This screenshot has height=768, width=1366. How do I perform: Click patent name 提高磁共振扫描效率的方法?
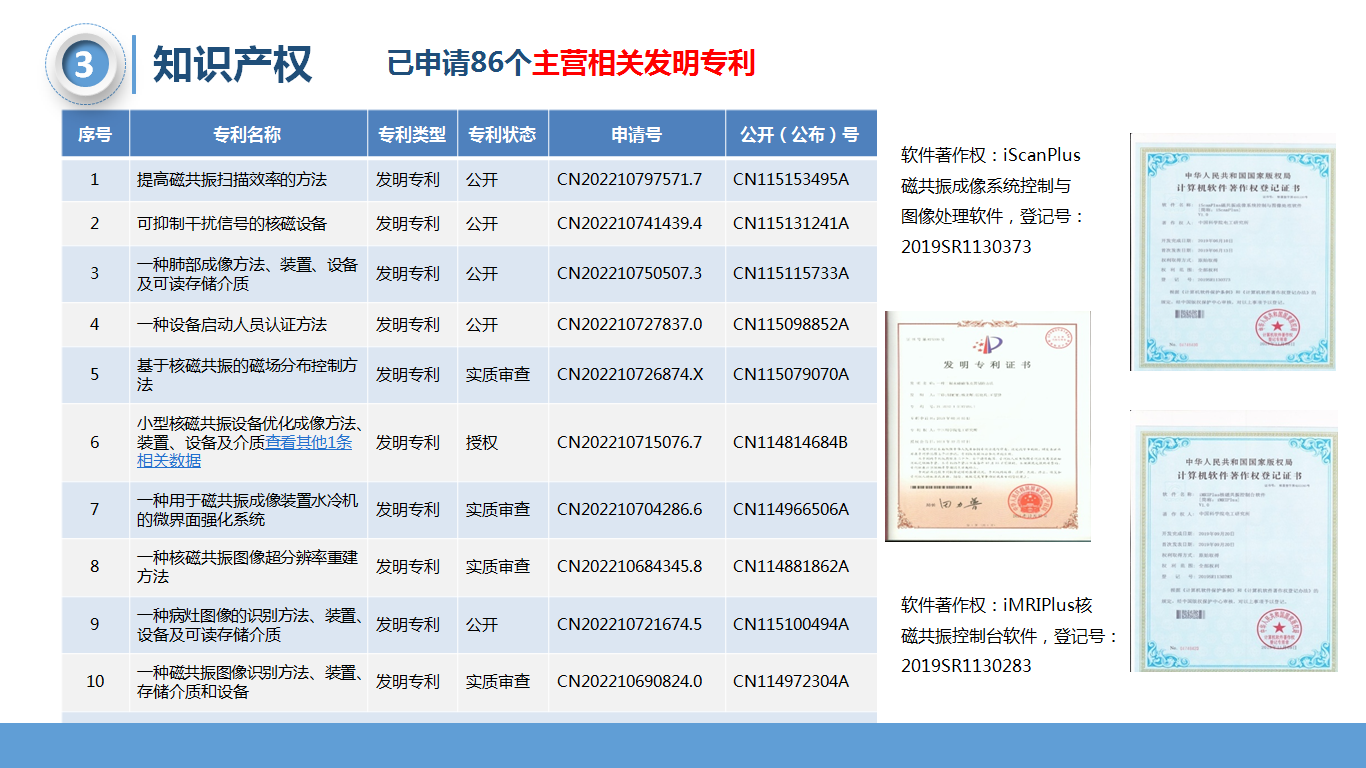tap(232, 180)
